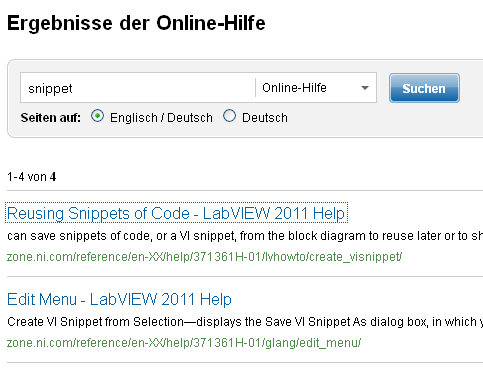Click the 'can save snippets of code' description
Image resolution: width=483 pixels, height=369 pixels.
click(x=245, y=236)
